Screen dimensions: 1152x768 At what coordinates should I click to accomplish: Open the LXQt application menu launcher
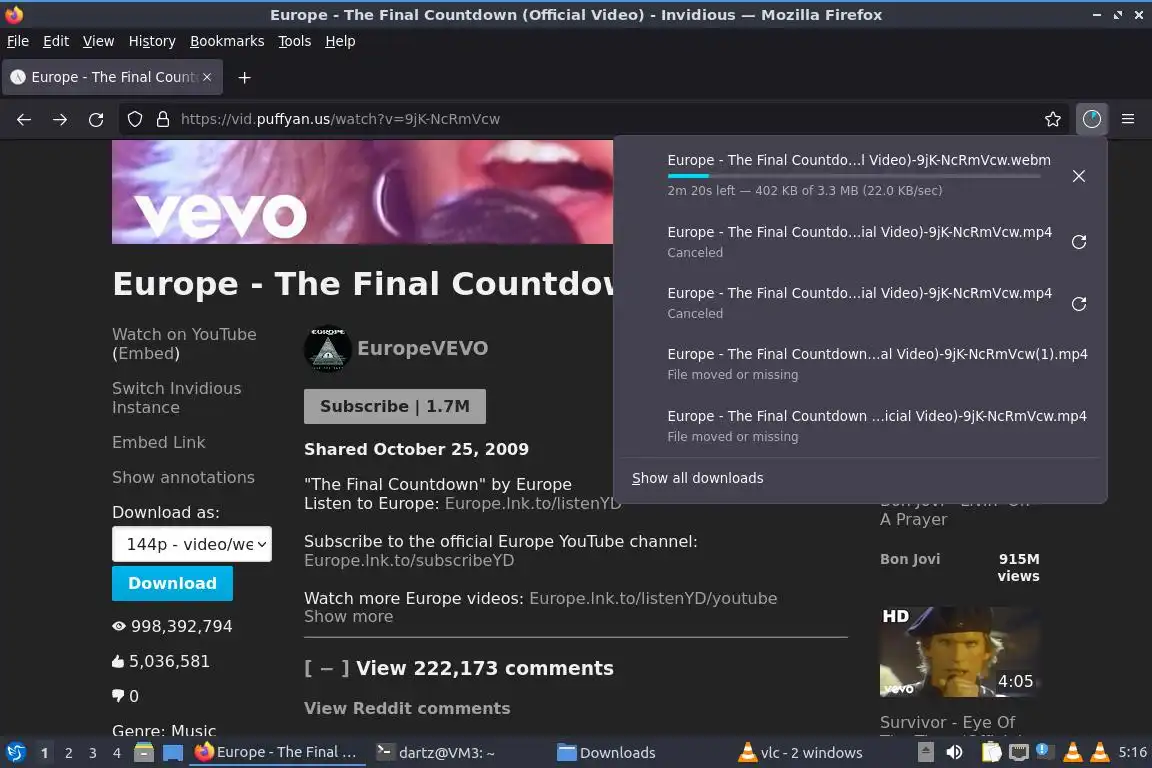point(15,753)
